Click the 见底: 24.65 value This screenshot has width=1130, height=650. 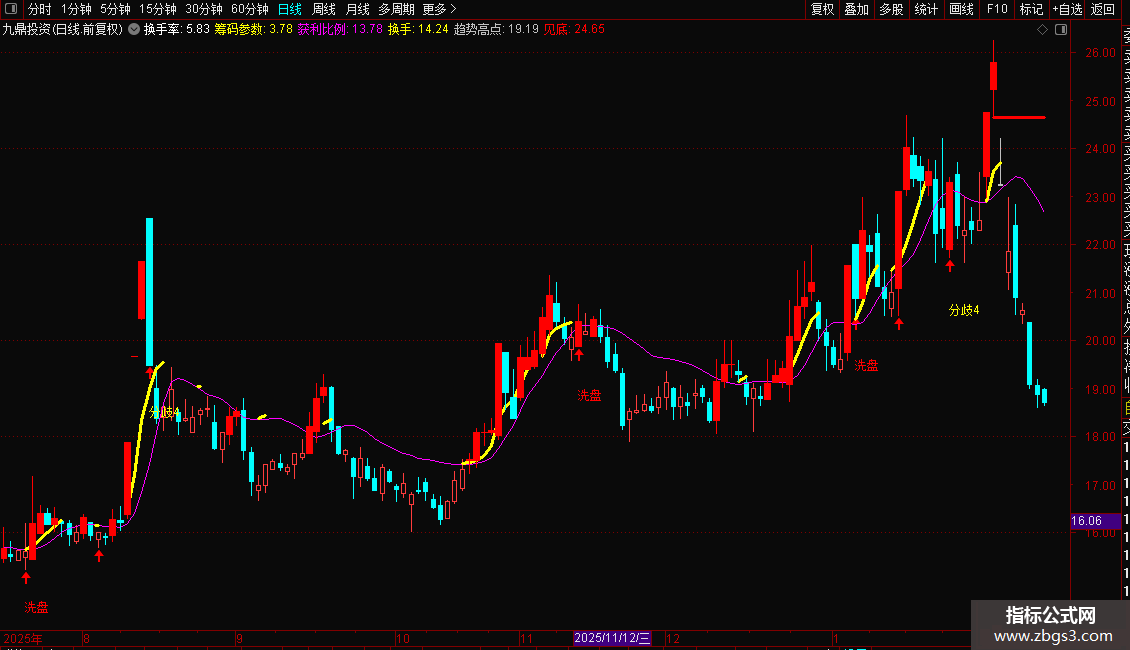tap(574, 30)
